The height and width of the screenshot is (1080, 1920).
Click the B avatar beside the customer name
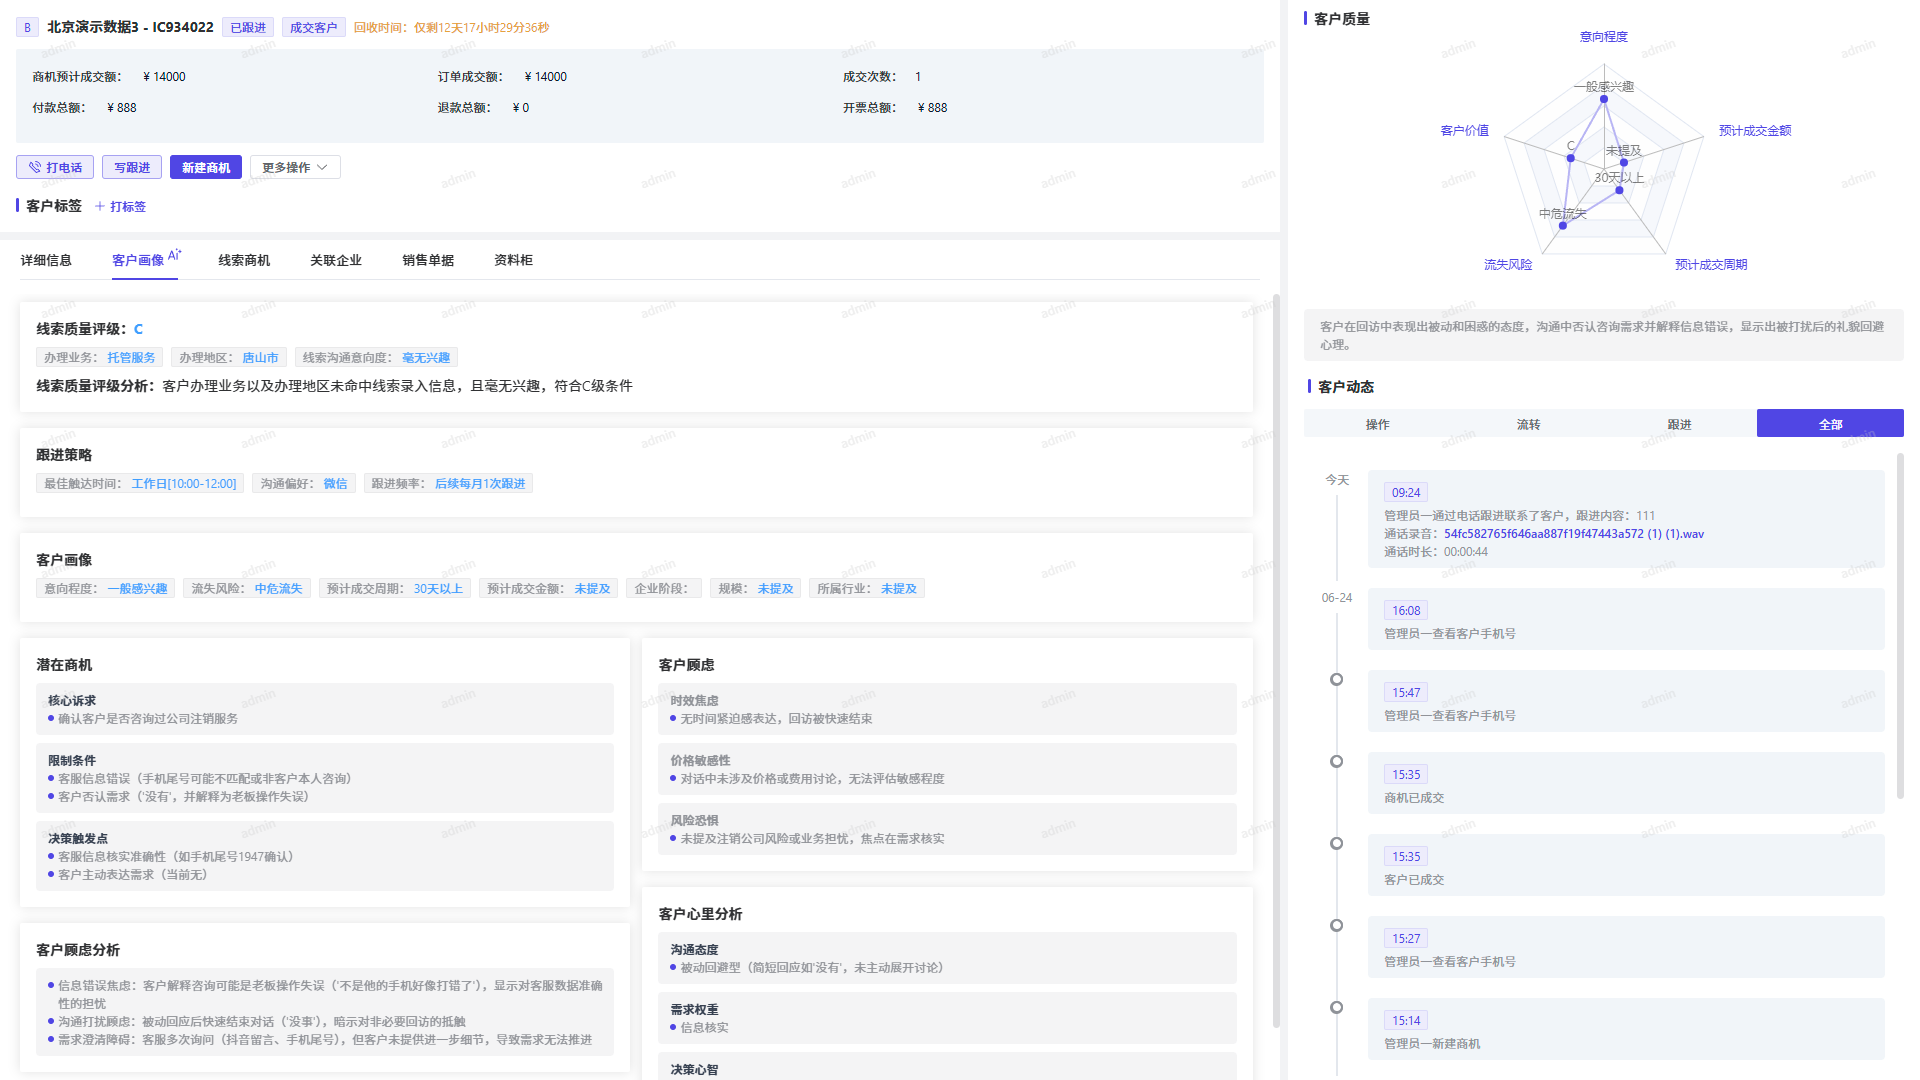[x=26, y=27]
